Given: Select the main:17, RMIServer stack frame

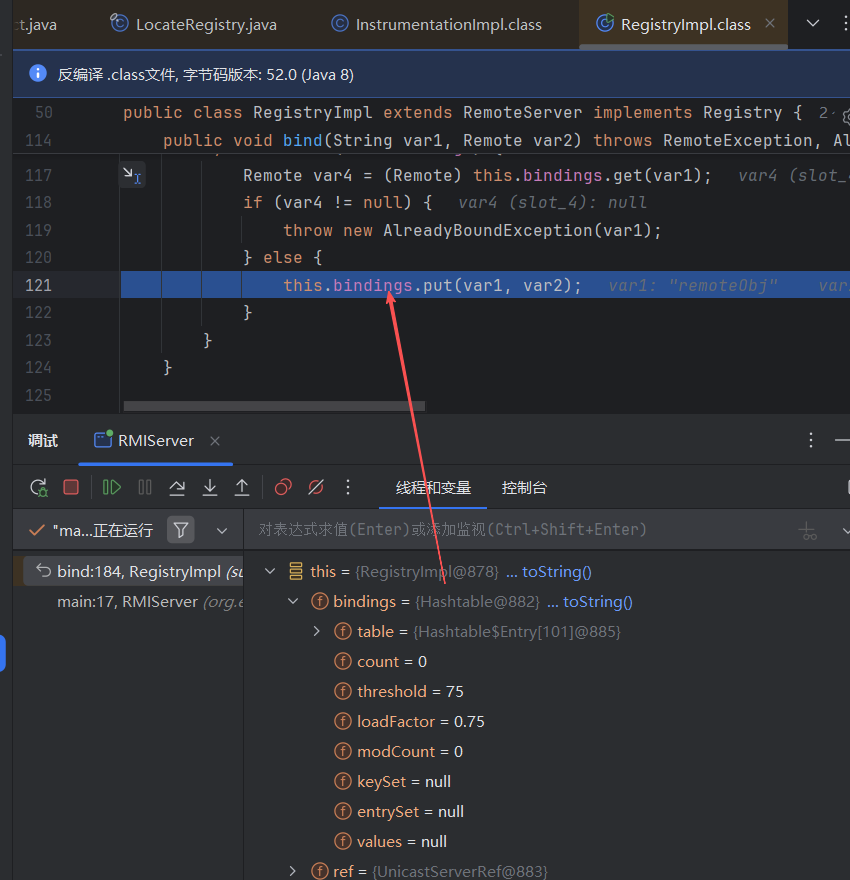Looking at the screenshot, I should tap(127, 602).
